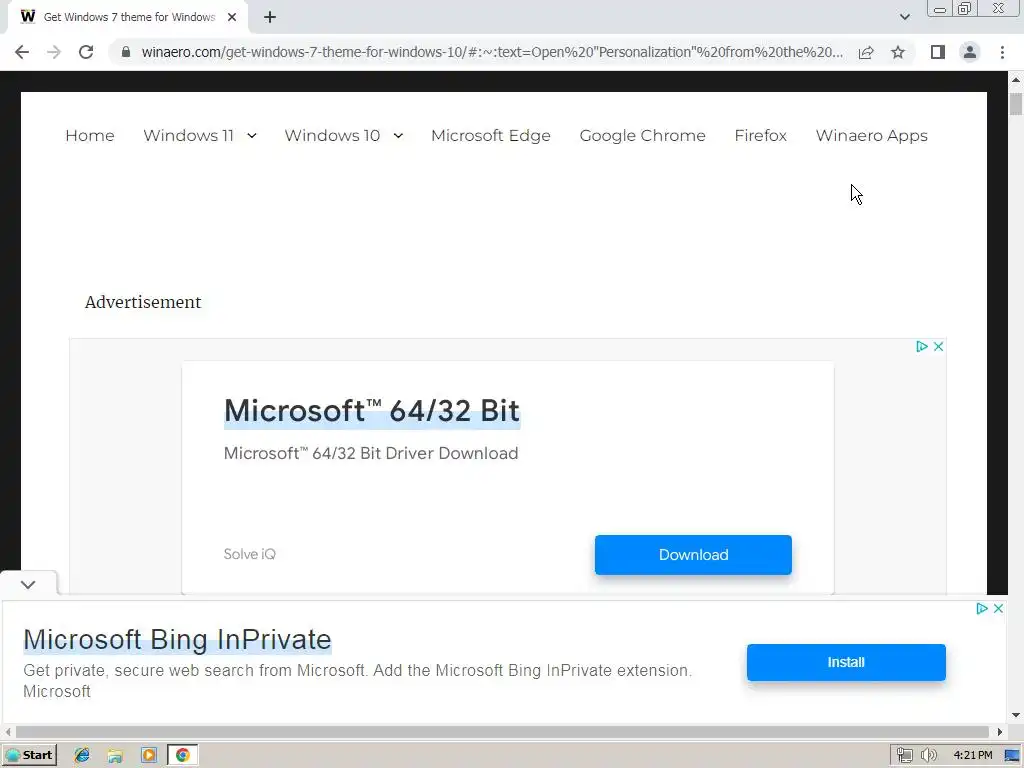The image size is (1024, 768).
Task: Close the Winaero tab
Action: (232, 17)
